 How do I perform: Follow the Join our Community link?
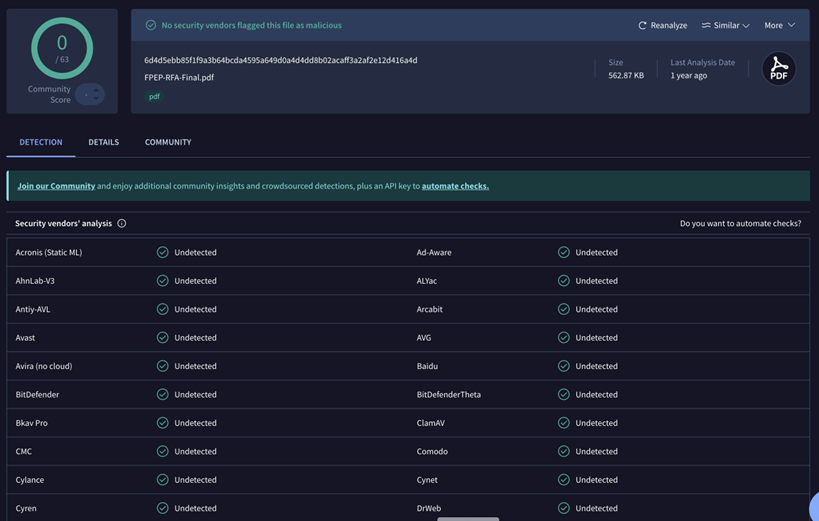56,186
